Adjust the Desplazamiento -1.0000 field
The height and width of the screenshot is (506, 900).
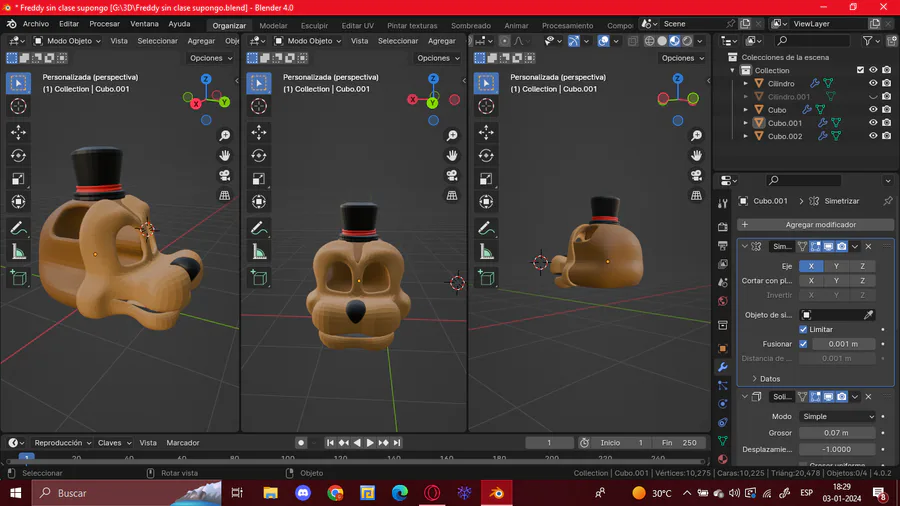point(837,449)
